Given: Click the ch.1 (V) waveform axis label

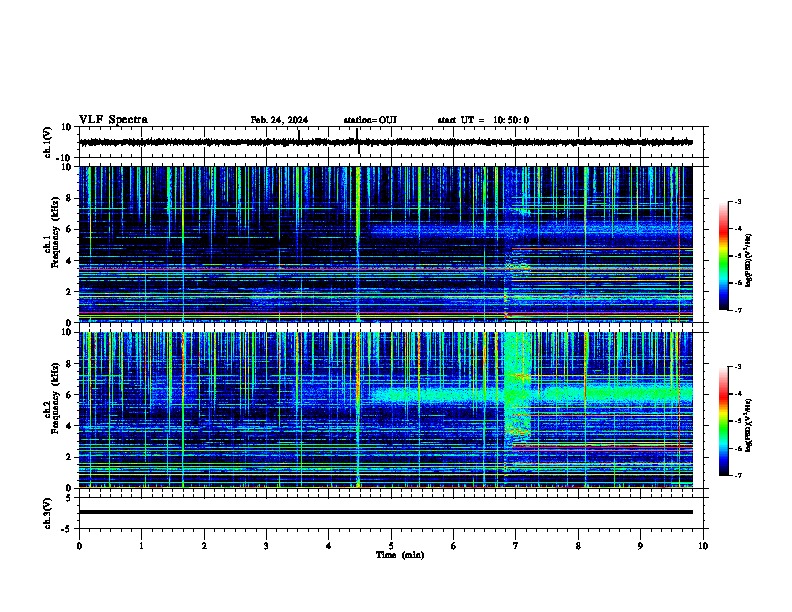Looking at the screenshot, I should (x=48, y=142).
